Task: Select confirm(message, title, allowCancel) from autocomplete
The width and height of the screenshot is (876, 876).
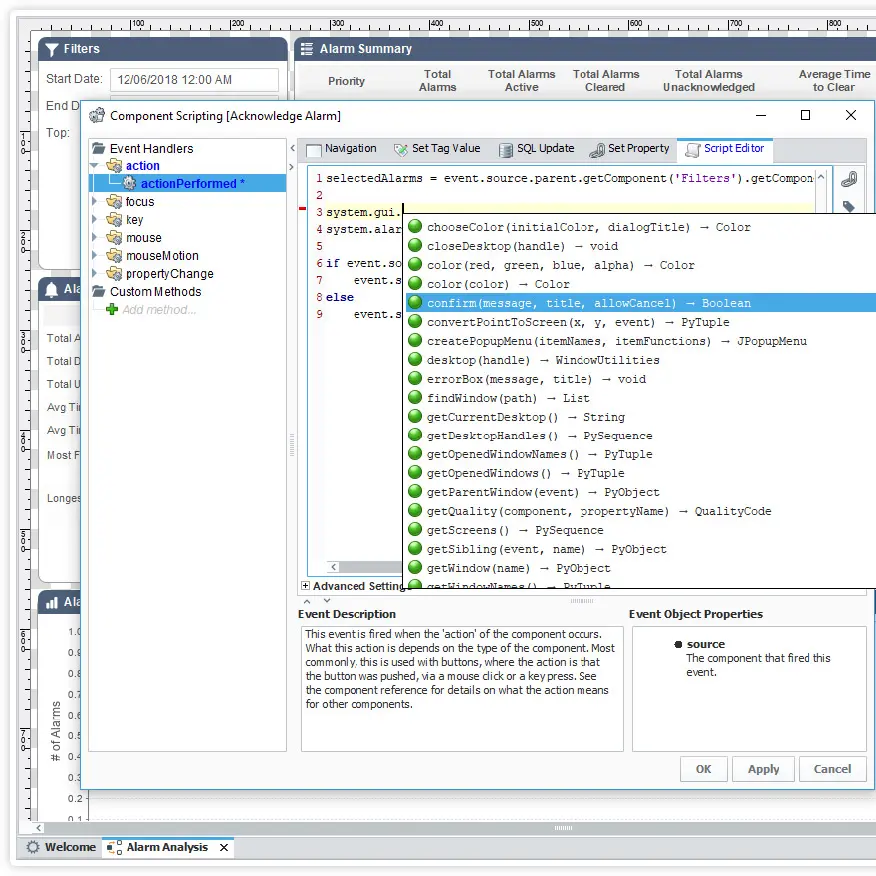Action: [x=588, y=303]
